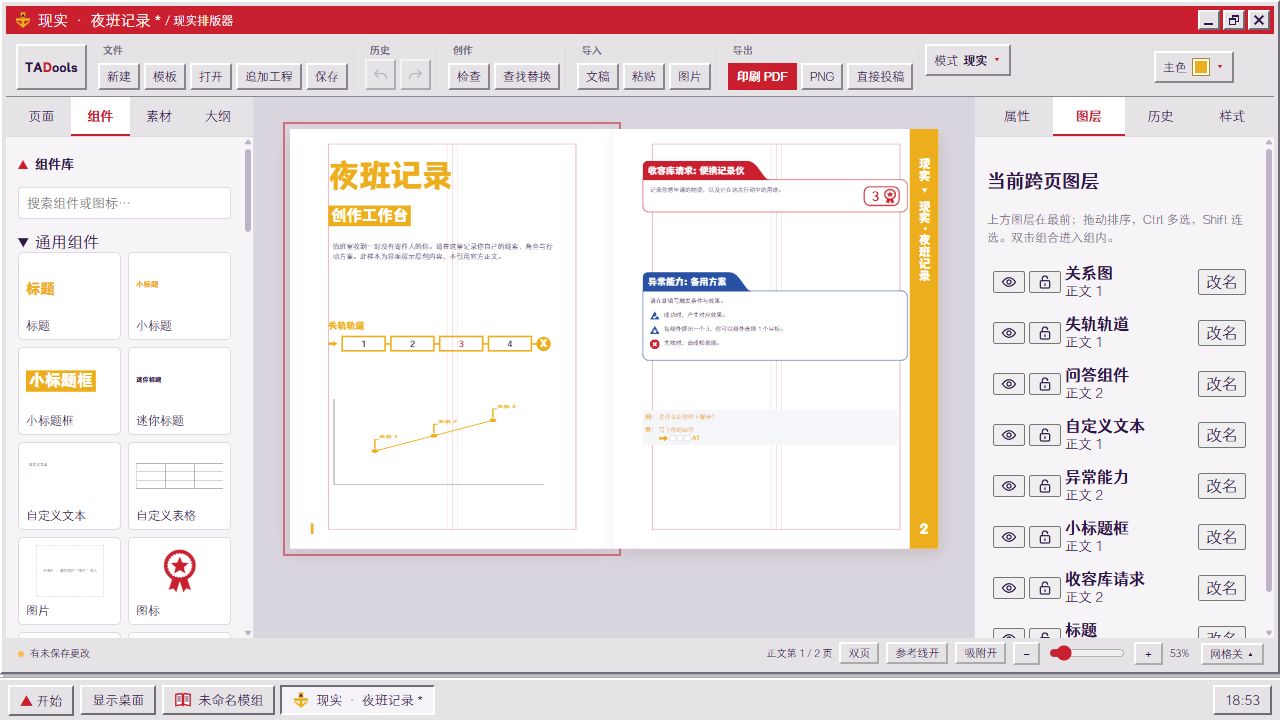The width and height of the screenshot is (1280, 720).
Task: Import via the 文稿 button
Action: coord(597,76)
